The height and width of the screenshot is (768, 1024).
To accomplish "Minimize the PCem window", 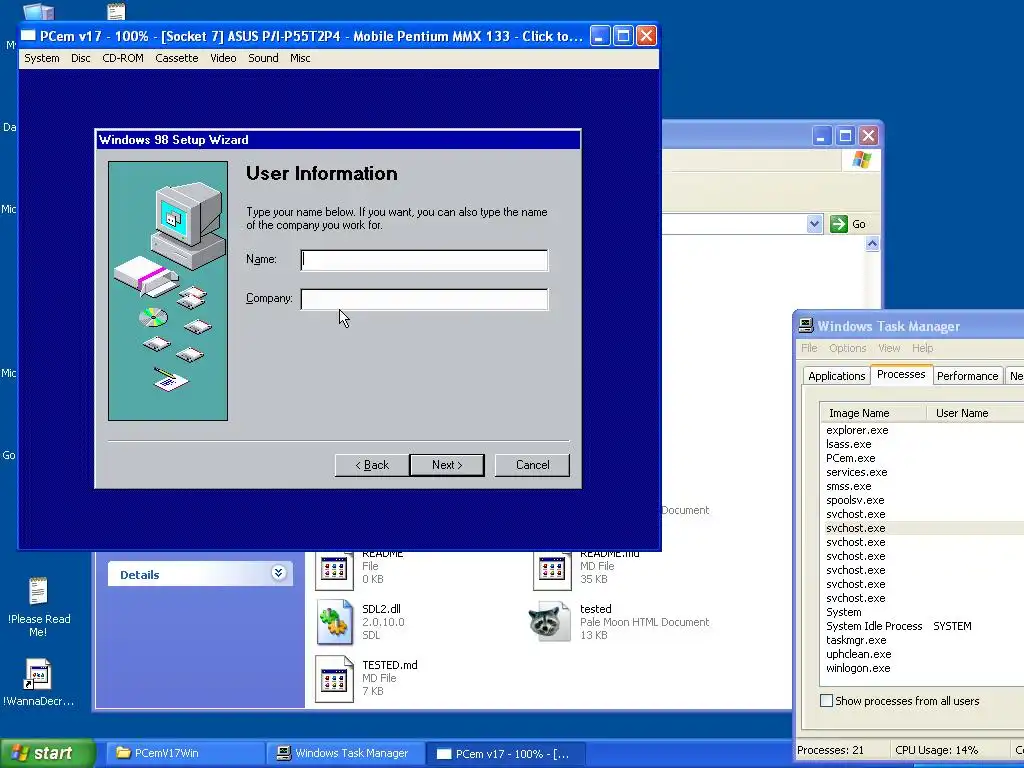I will coord(600,36).
